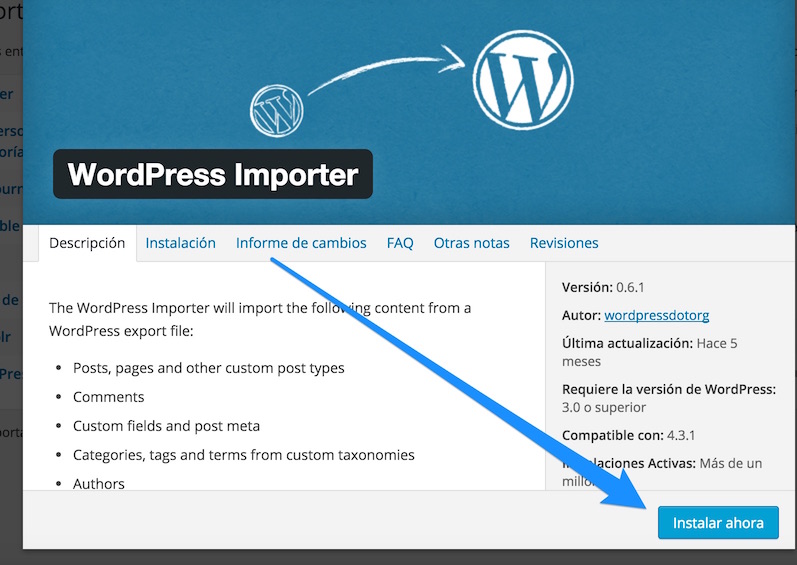Viewport: 797px width, 565px height.
Task: Click the Instalar ahora button
Action: coord(718,522)
